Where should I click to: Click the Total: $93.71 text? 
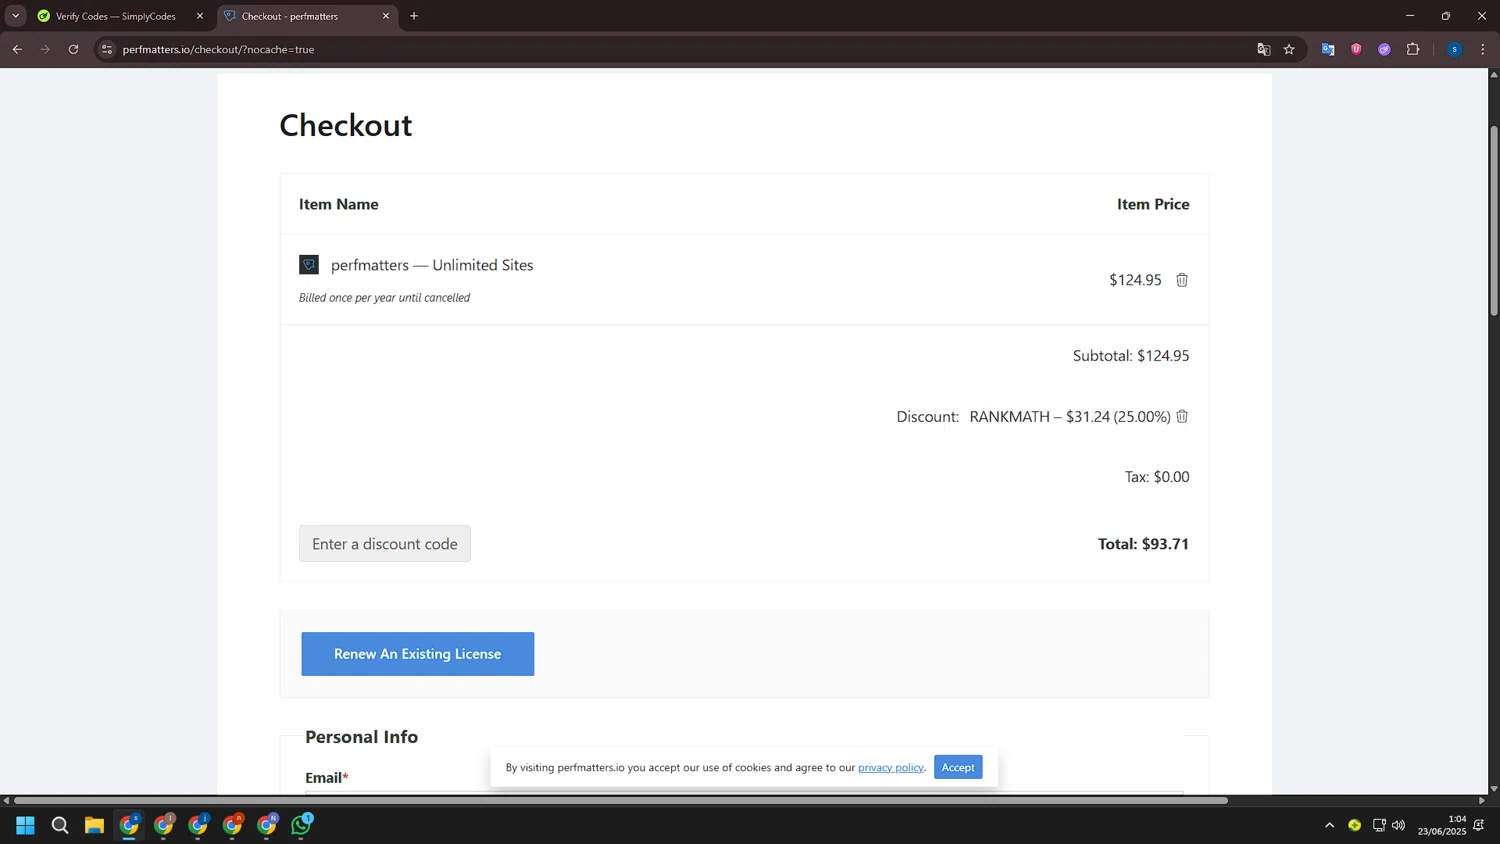(1143, 544)
